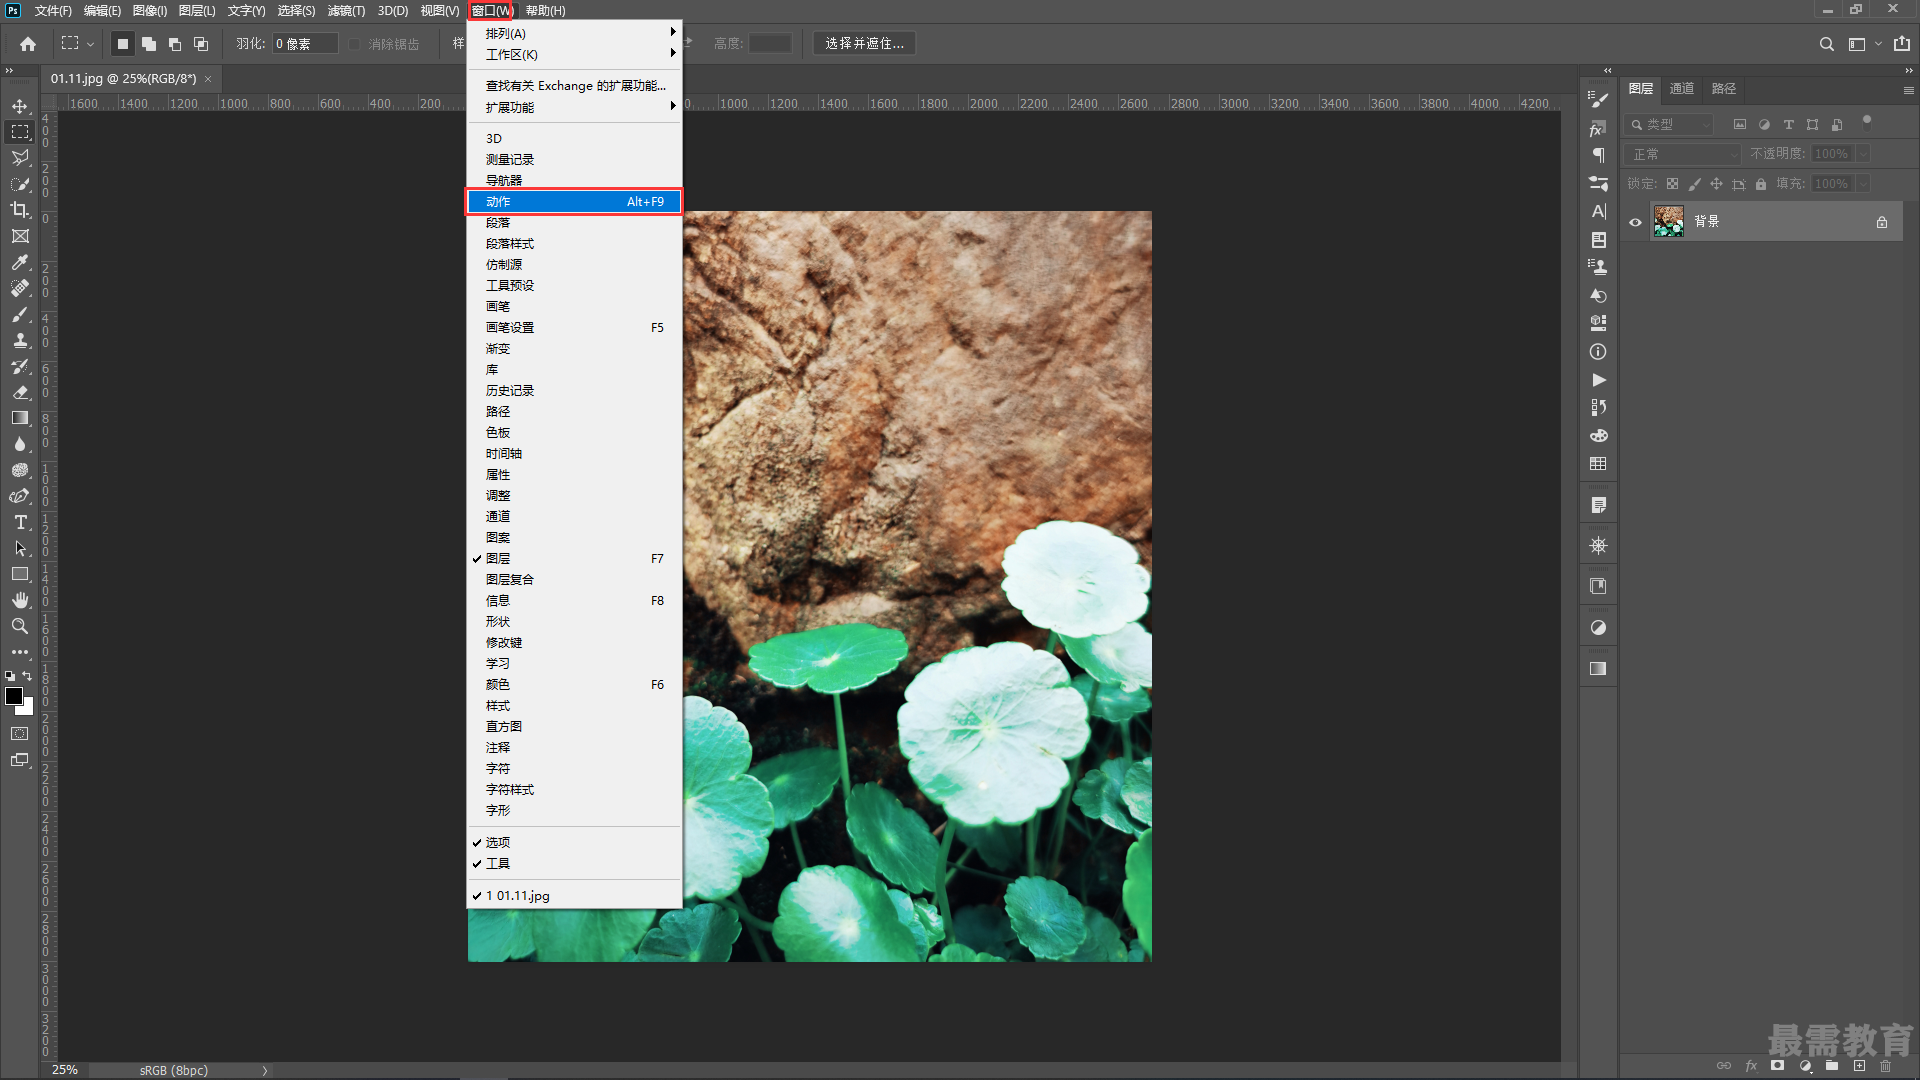Select the Hand tool

[20, 600]
